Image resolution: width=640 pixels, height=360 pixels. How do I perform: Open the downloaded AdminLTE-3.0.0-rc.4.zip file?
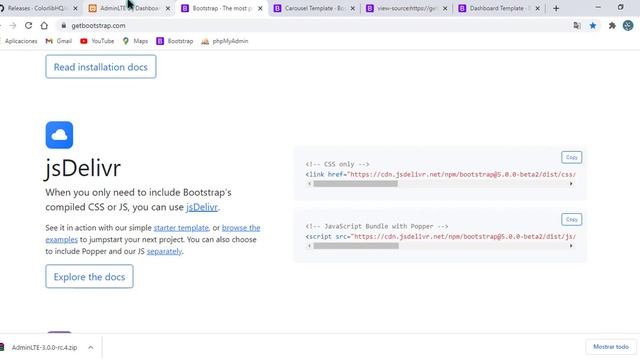44,347
